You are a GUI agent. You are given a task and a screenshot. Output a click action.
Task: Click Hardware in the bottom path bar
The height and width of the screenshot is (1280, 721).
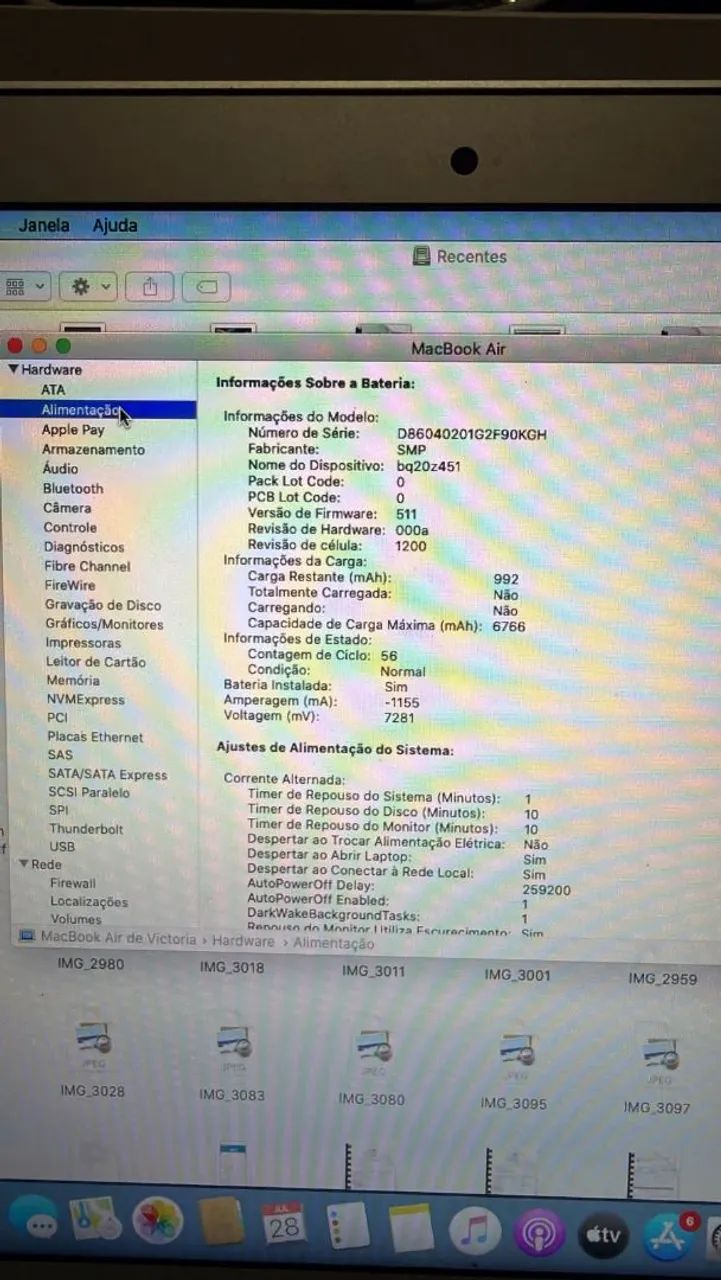pyautogui.click(x=243, y=941)
